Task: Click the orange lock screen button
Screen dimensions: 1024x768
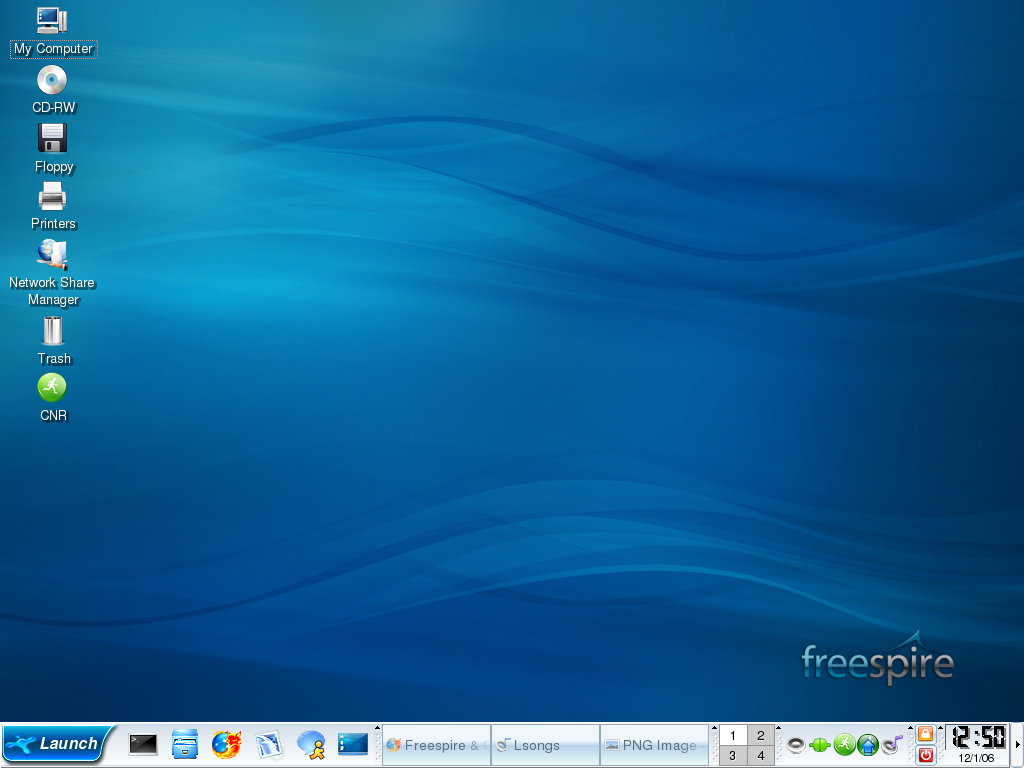Action: coord(925,735)
